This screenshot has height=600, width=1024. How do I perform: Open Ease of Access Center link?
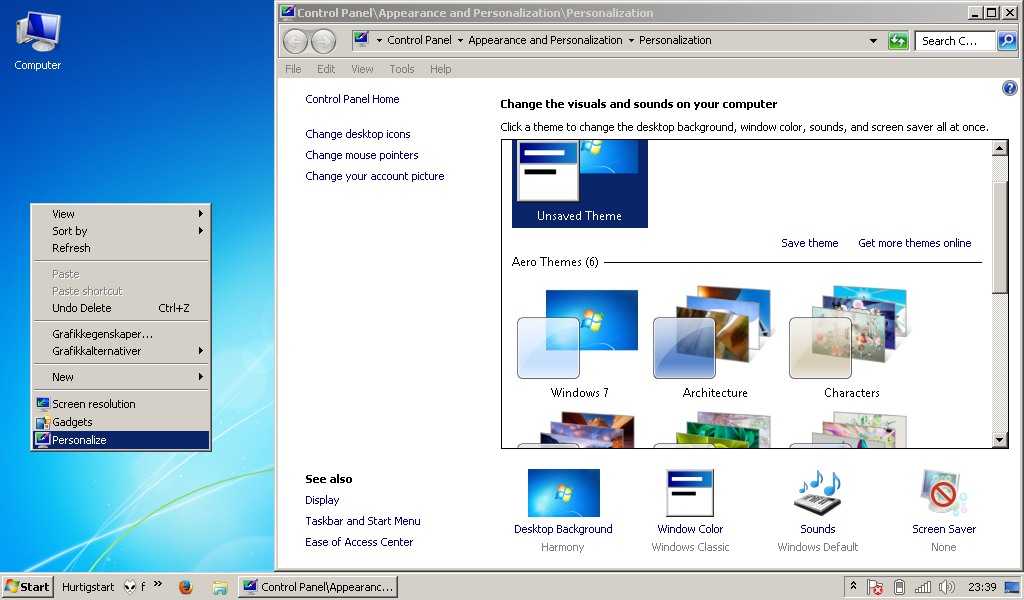(359, 541)
